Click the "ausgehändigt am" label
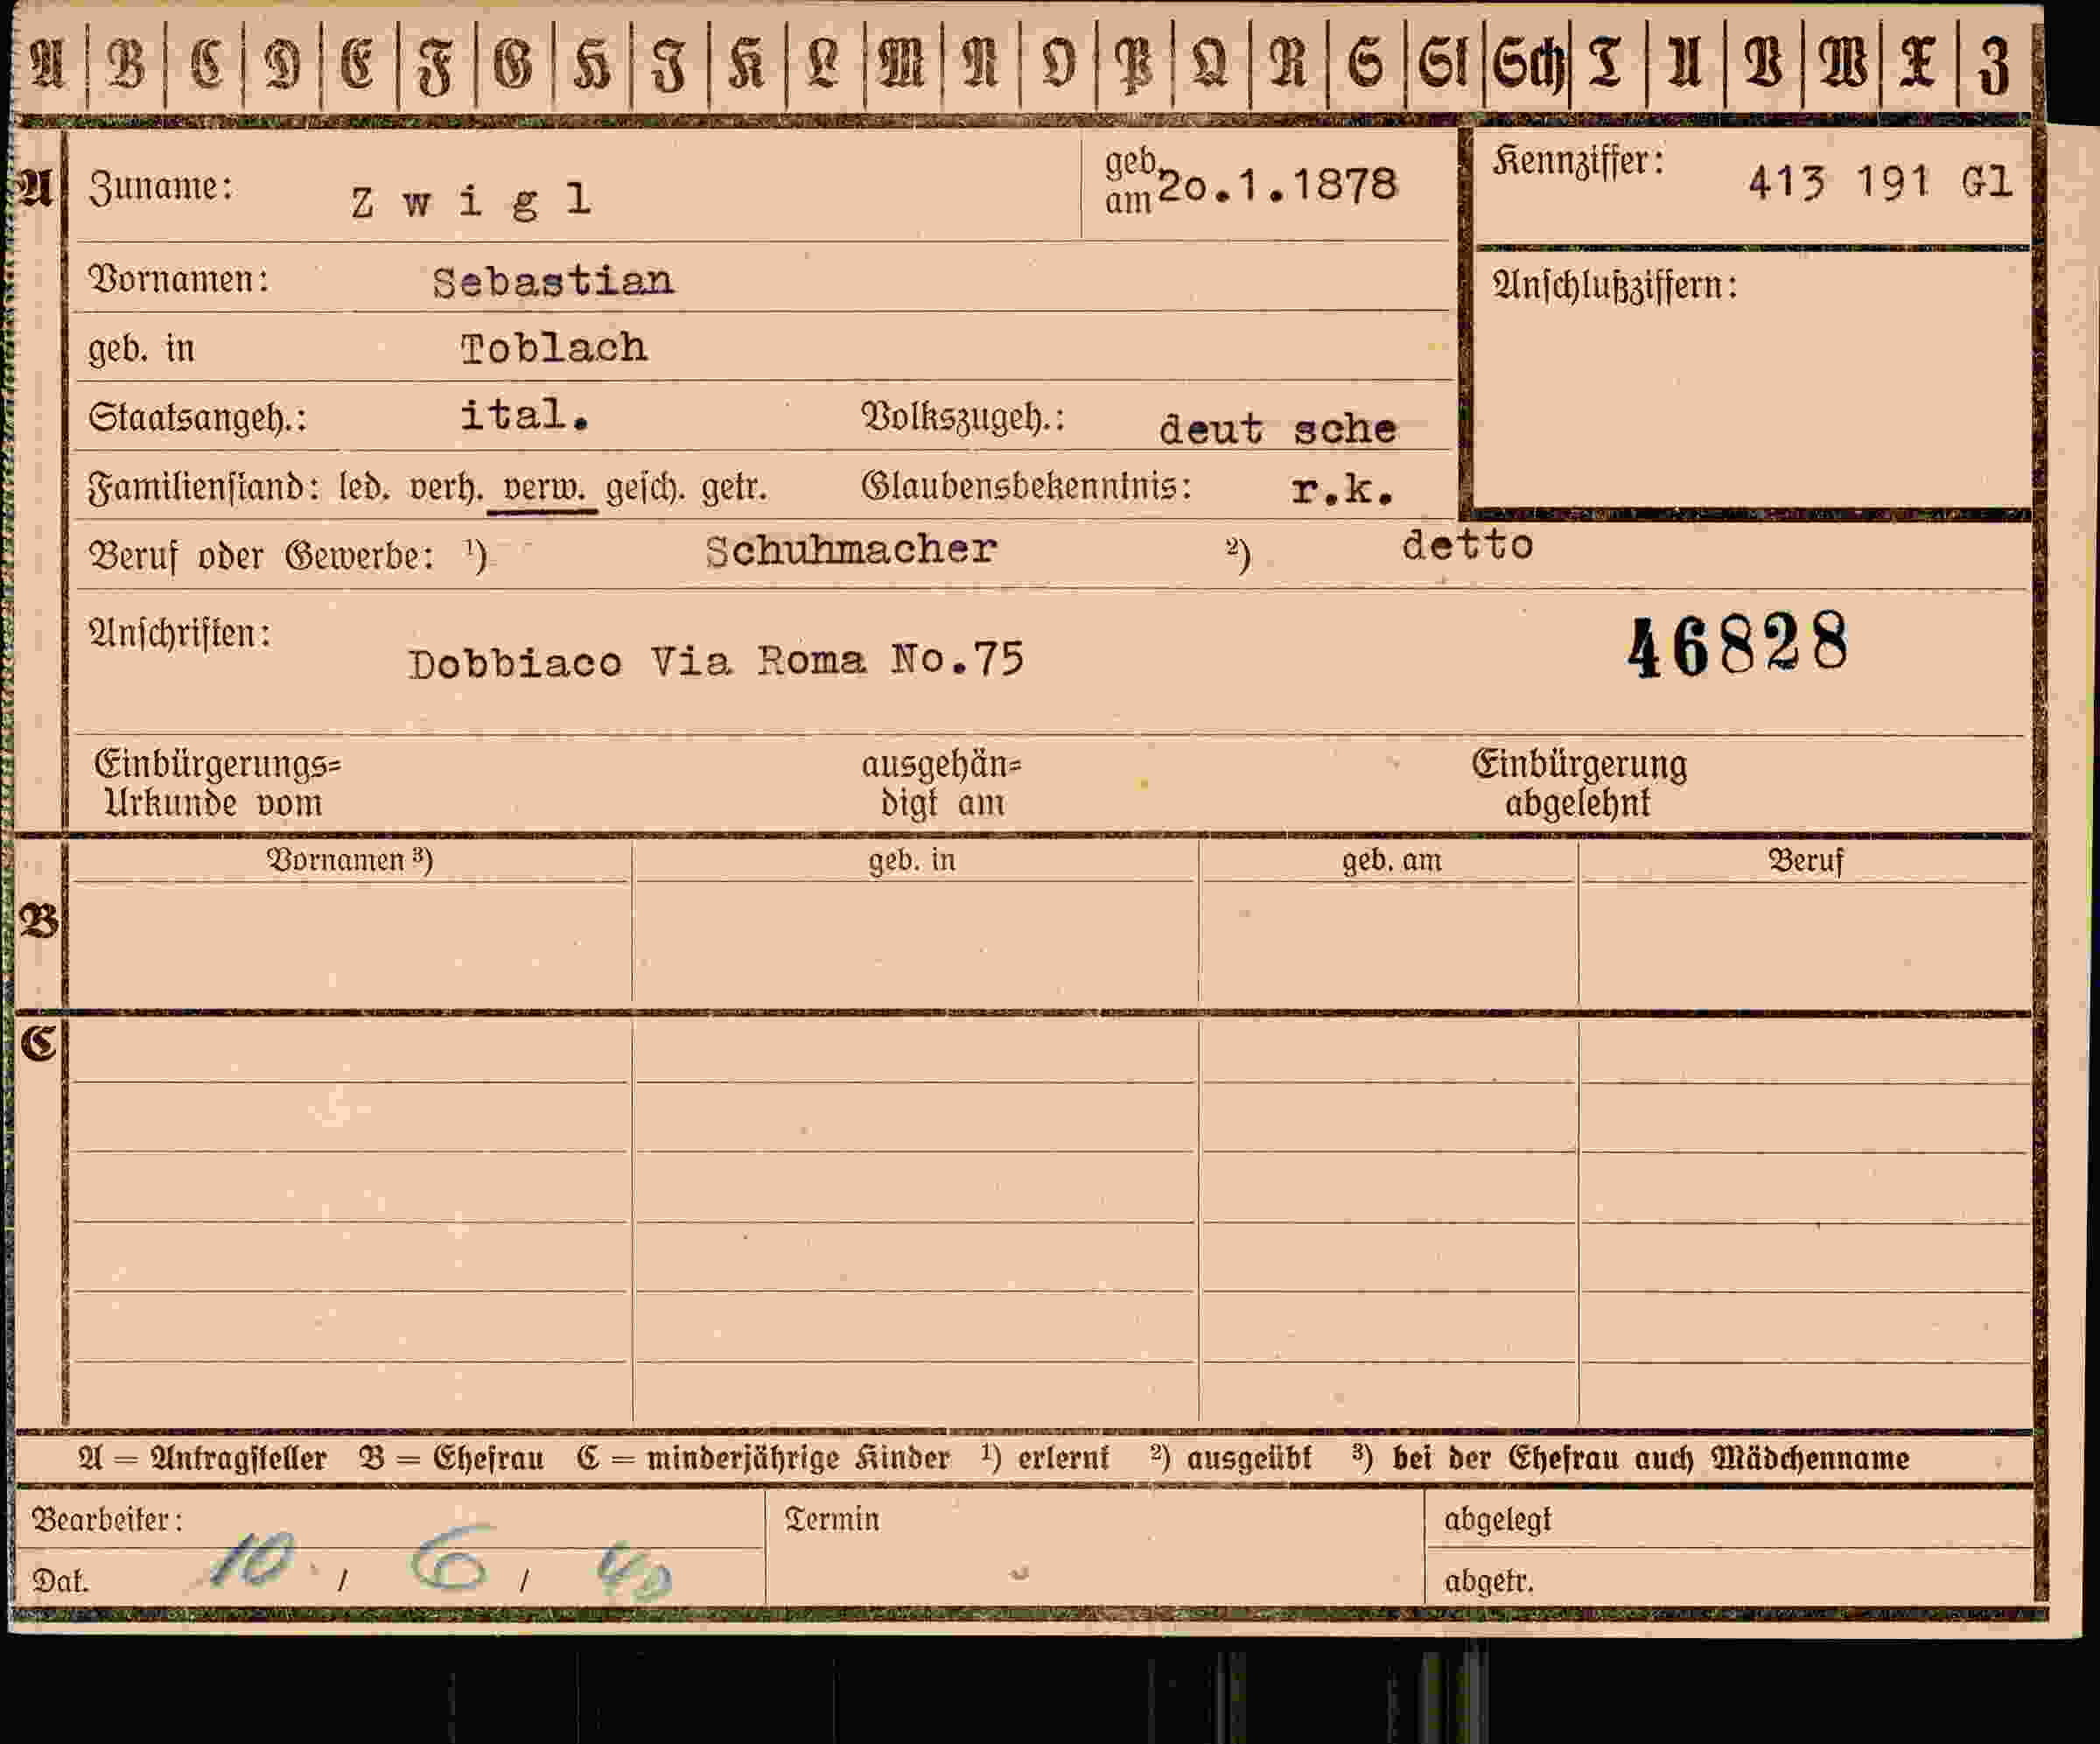Image resolution: width=2100 pixels, height=1744 pixels. pyautogui.click(x=941, y=783)
